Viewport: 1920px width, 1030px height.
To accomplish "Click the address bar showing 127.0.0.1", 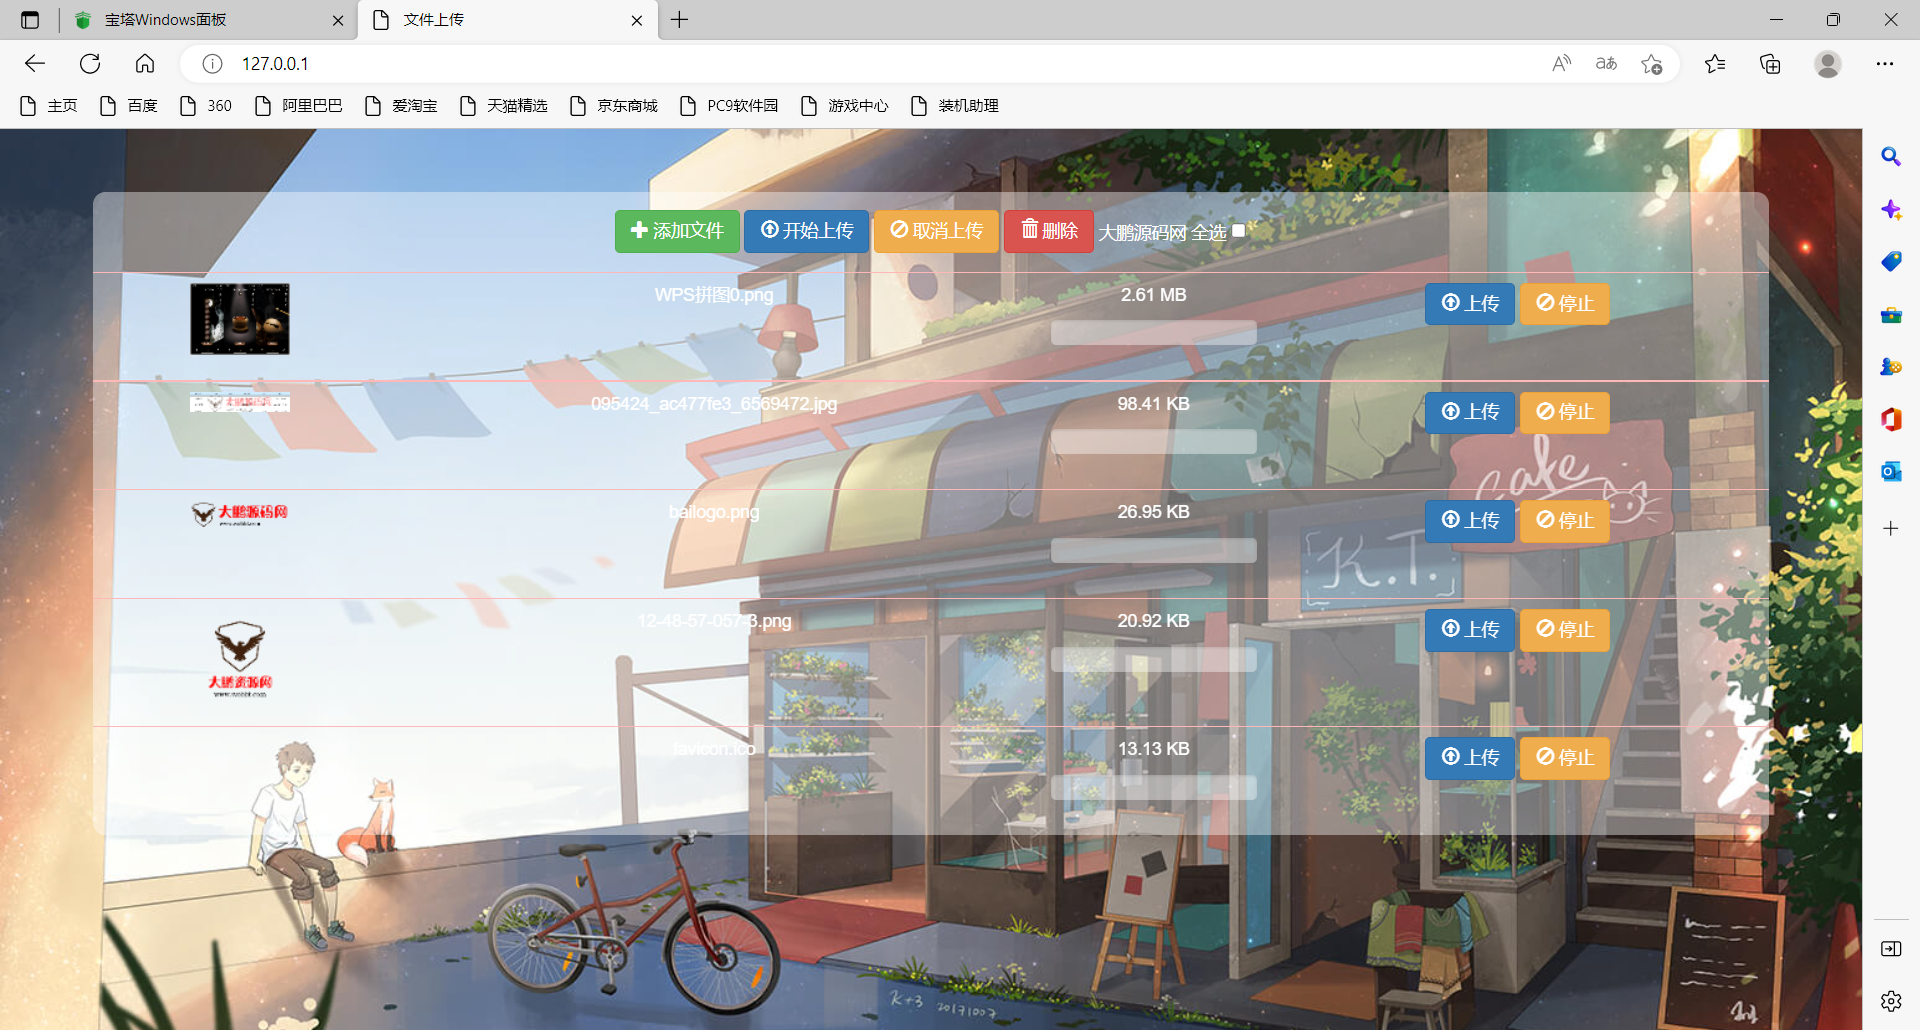I will (800, 64).
